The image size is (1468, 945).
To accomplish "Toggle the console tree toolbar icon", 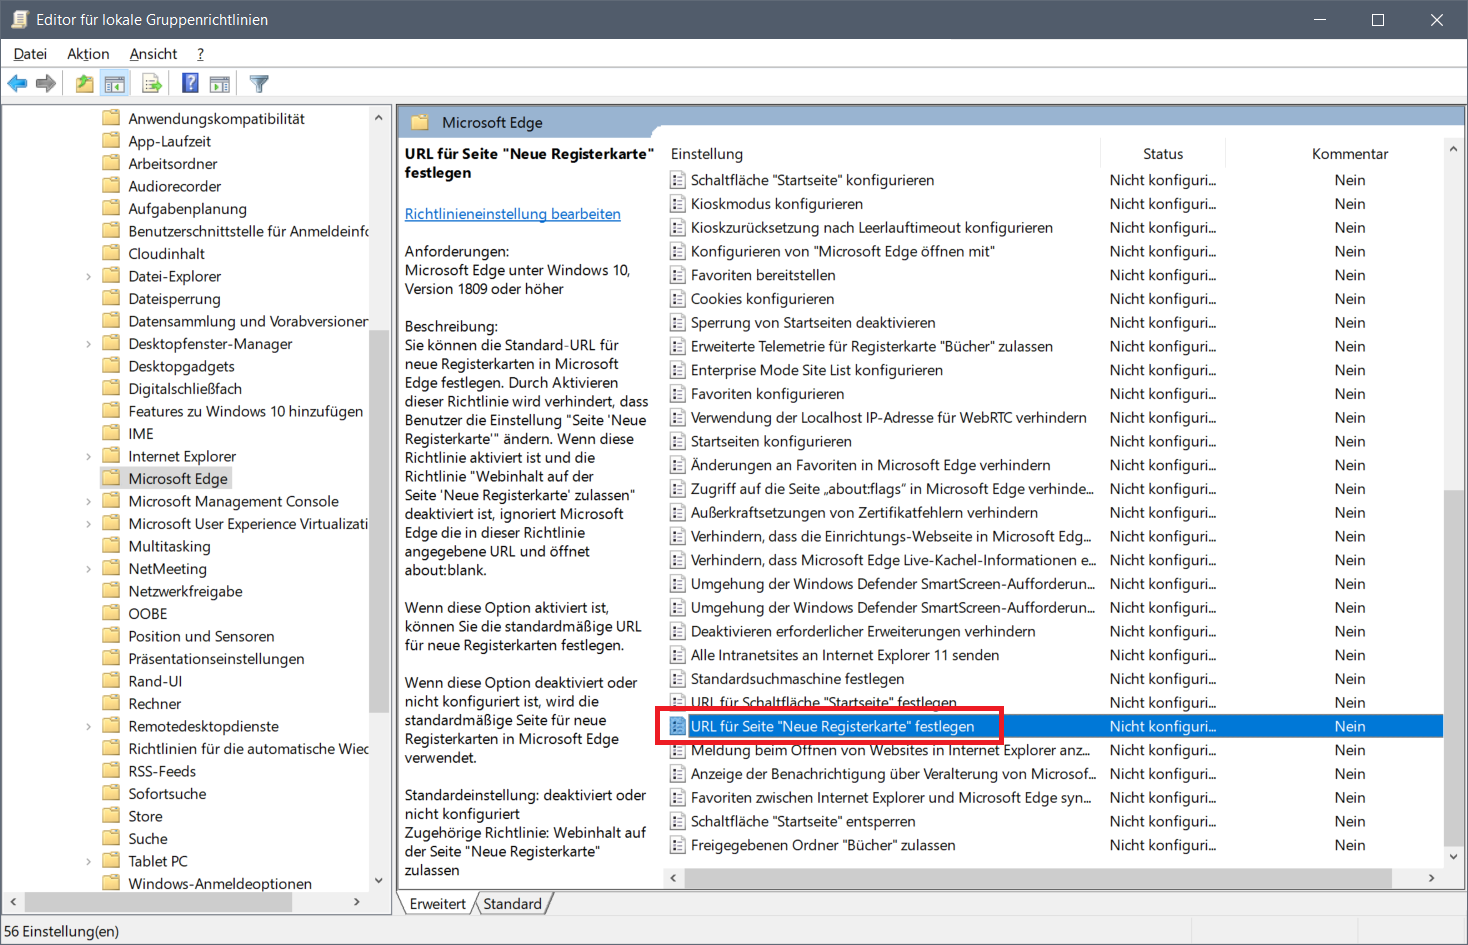I will [x=115, y=84].
